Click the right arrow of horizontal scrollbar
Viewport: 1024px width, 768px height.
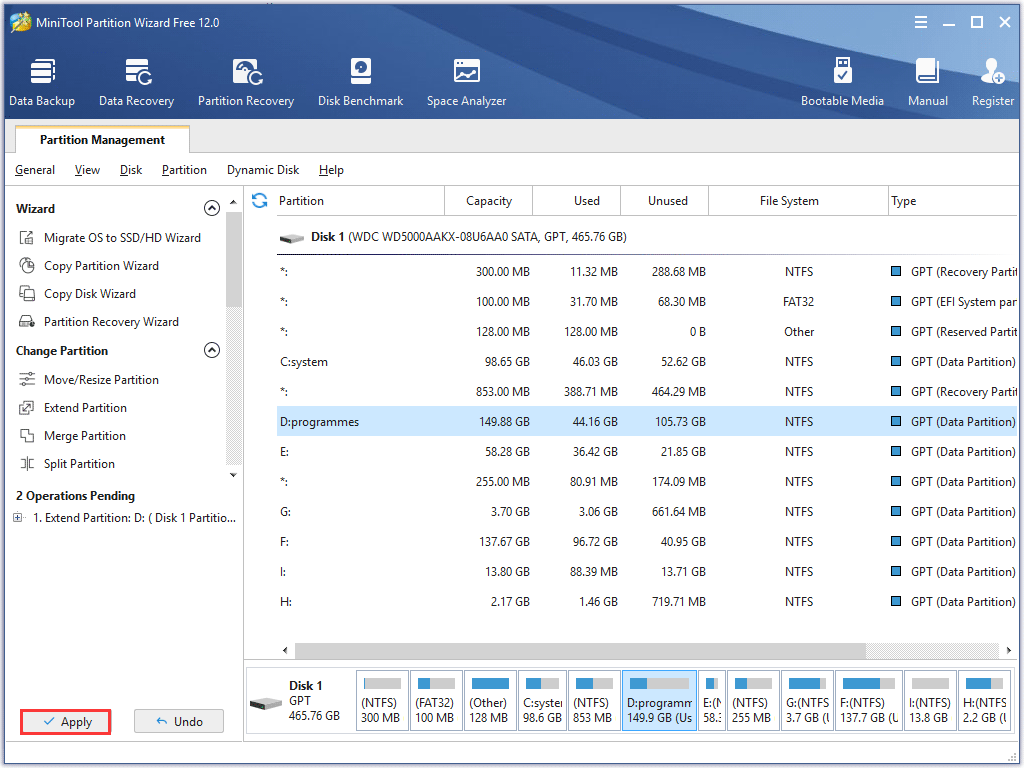[1008, 650]
